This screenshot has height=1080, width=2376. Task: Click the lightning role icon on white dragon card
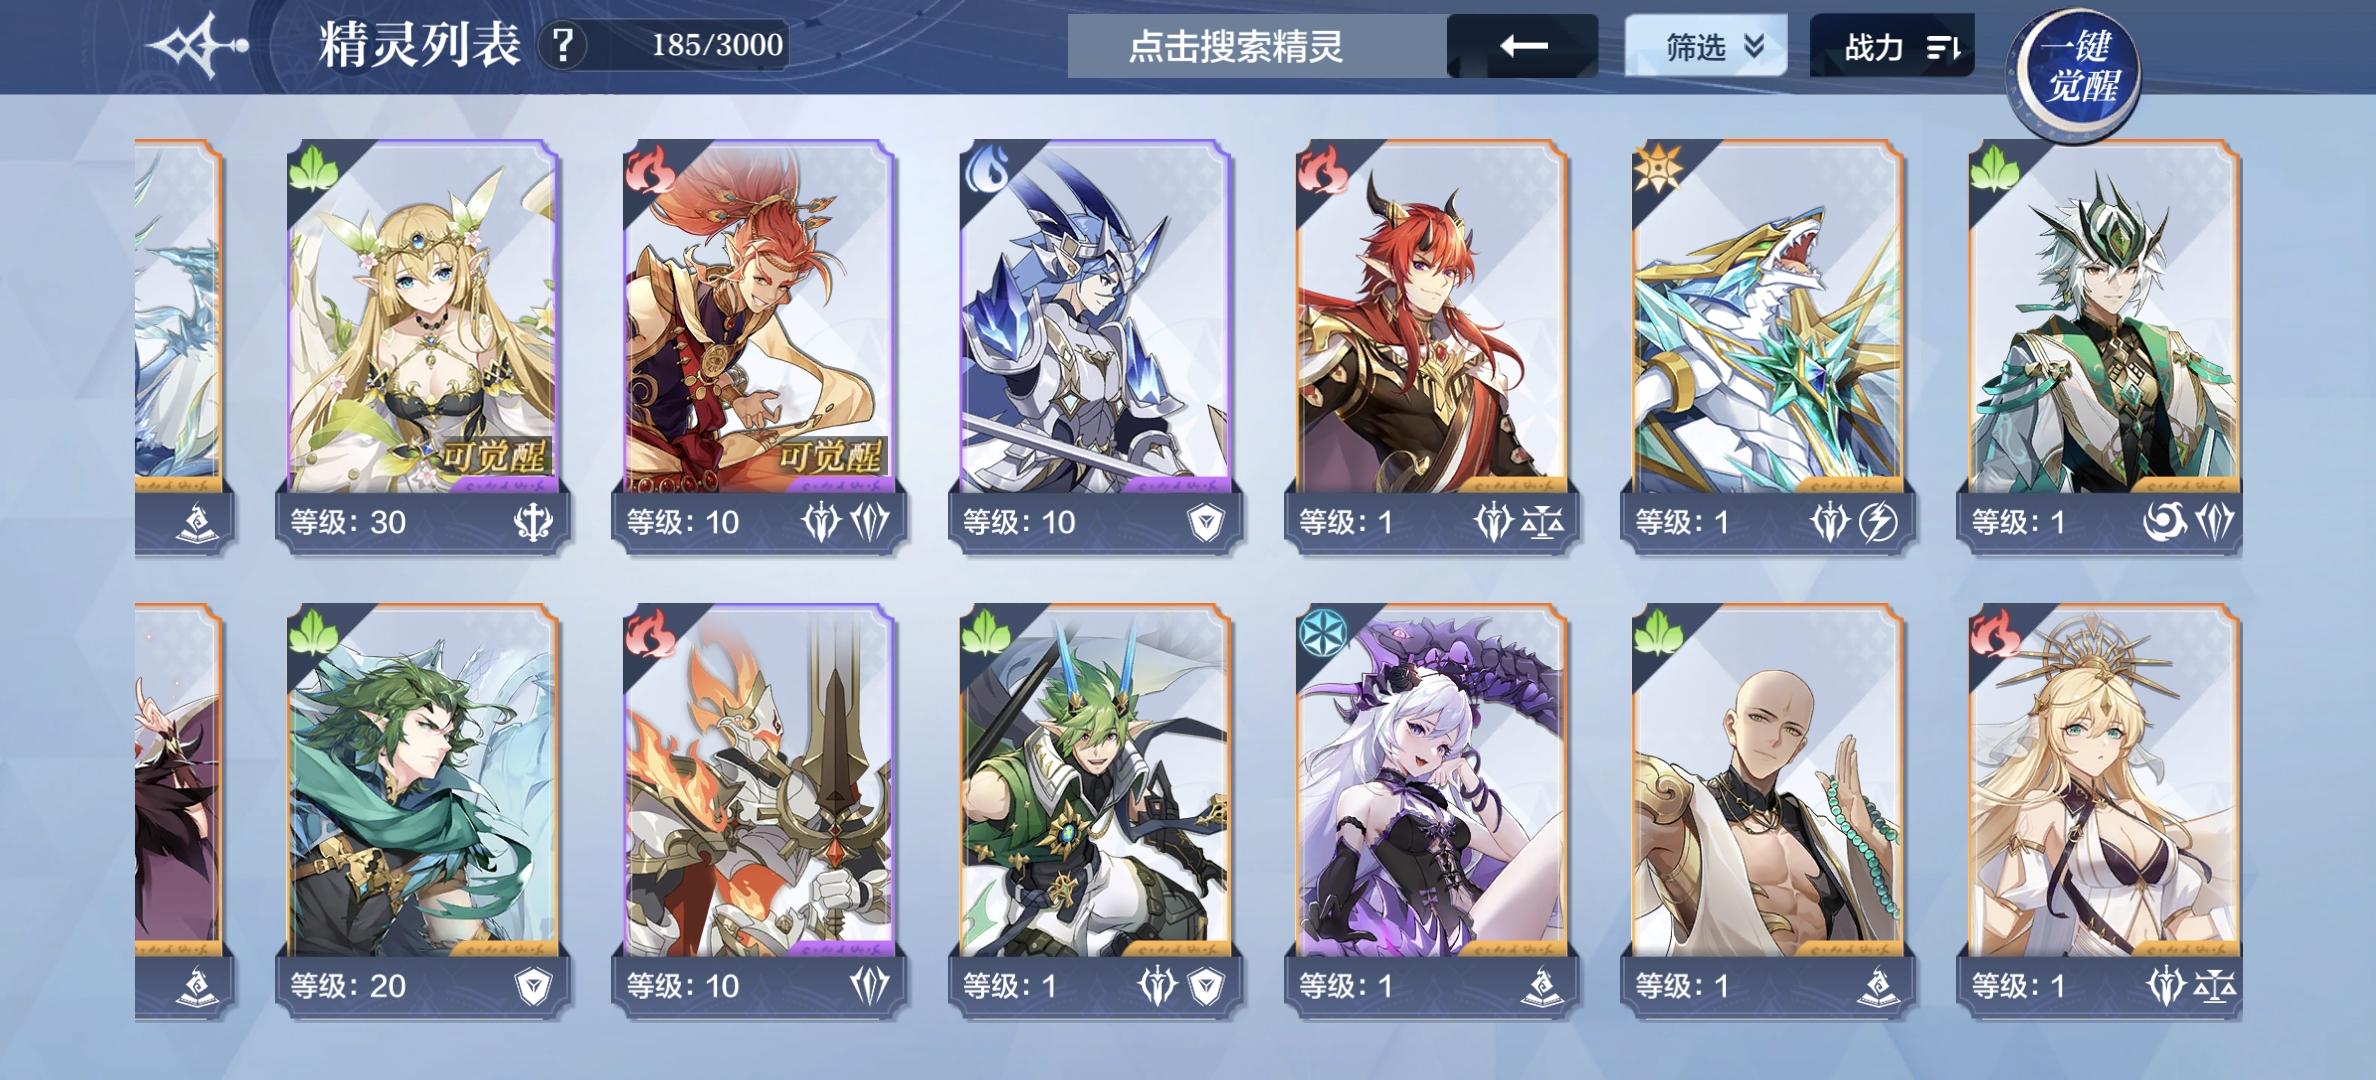(x=1878, y=522)
